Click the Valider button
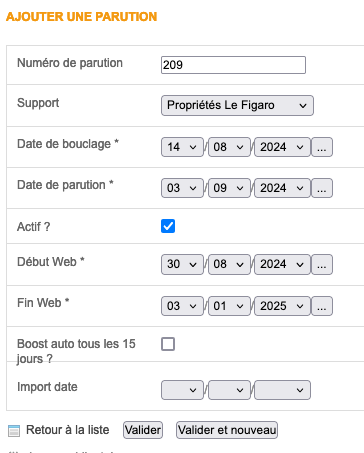 (x=143, y=430)
